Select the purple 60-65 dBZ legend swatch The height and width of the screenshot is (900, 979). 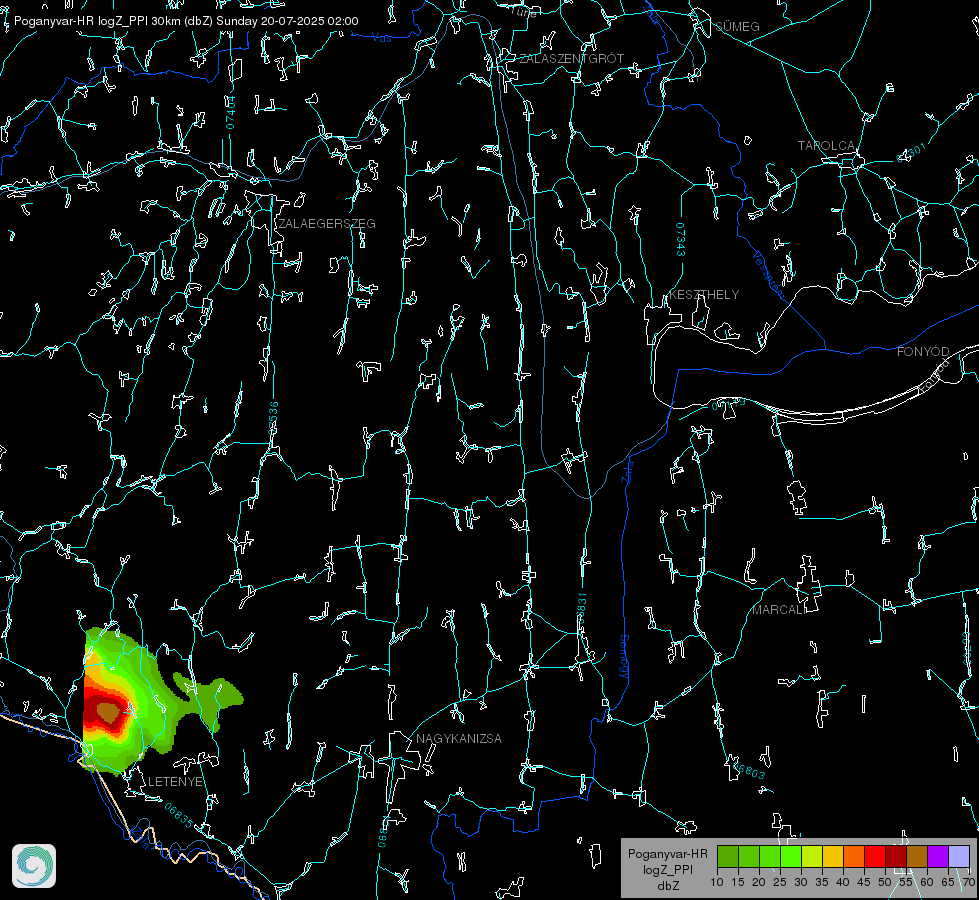[x=938, y=856]
